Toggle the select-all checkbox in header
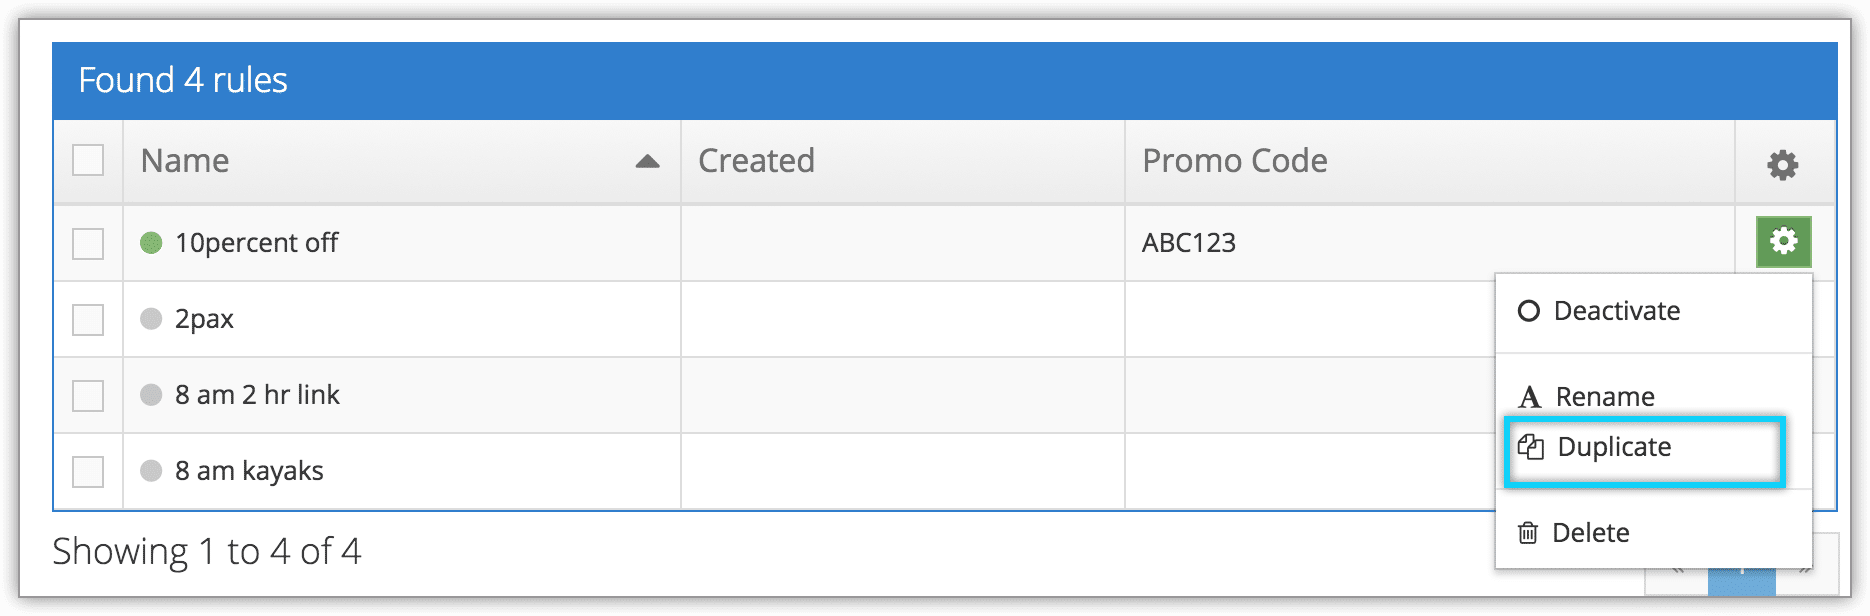 click(x=88, y=160)
